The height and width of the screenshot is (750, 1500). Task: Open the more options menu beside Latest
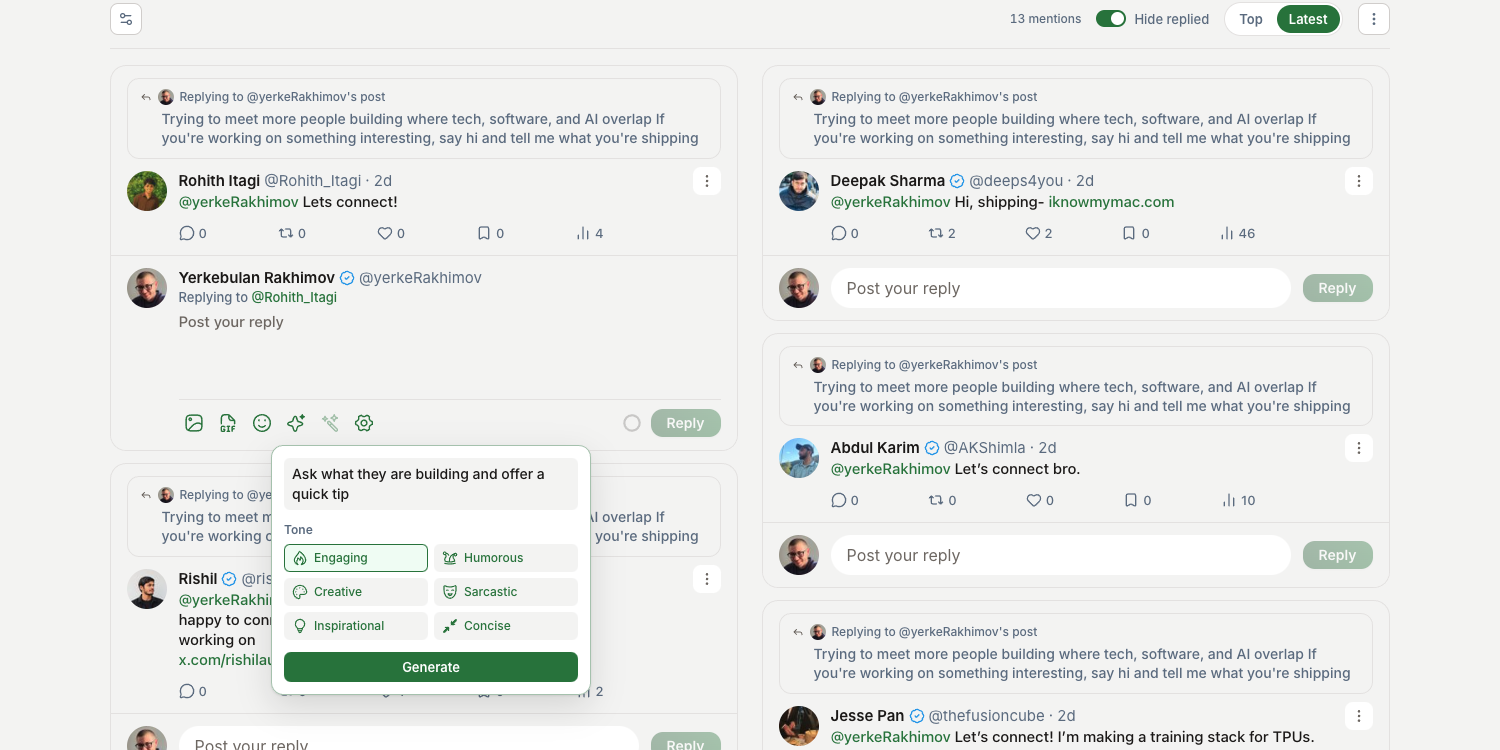click(1374, 19)
